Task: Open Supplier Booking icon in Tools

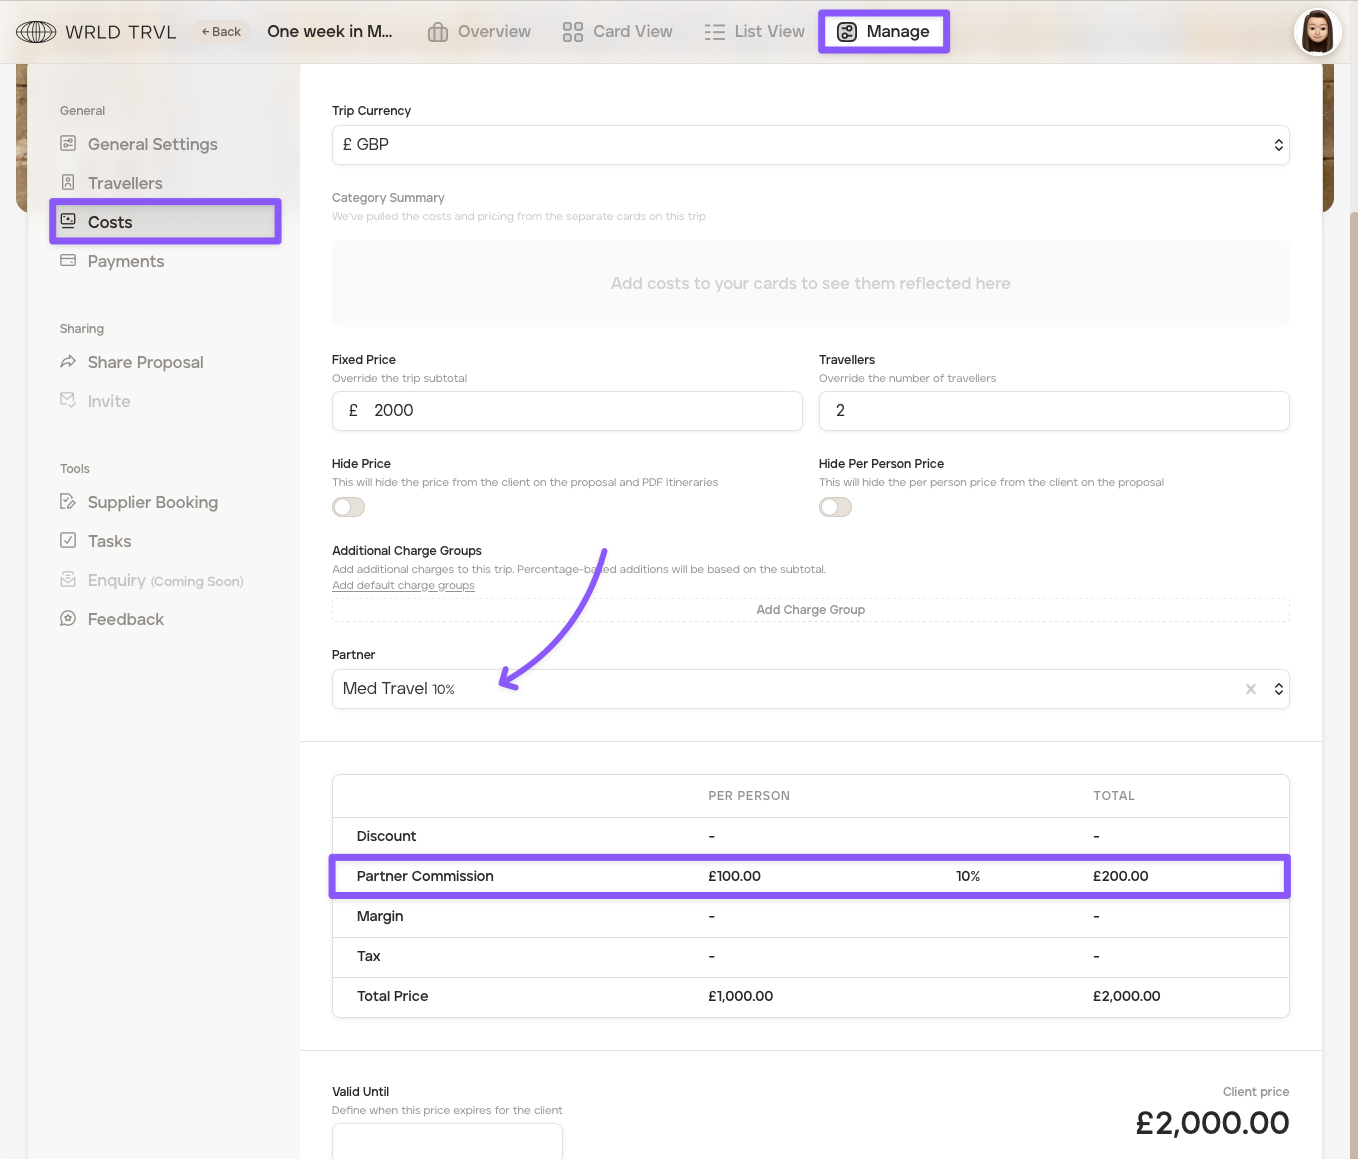Action: (x=68, y=502)
